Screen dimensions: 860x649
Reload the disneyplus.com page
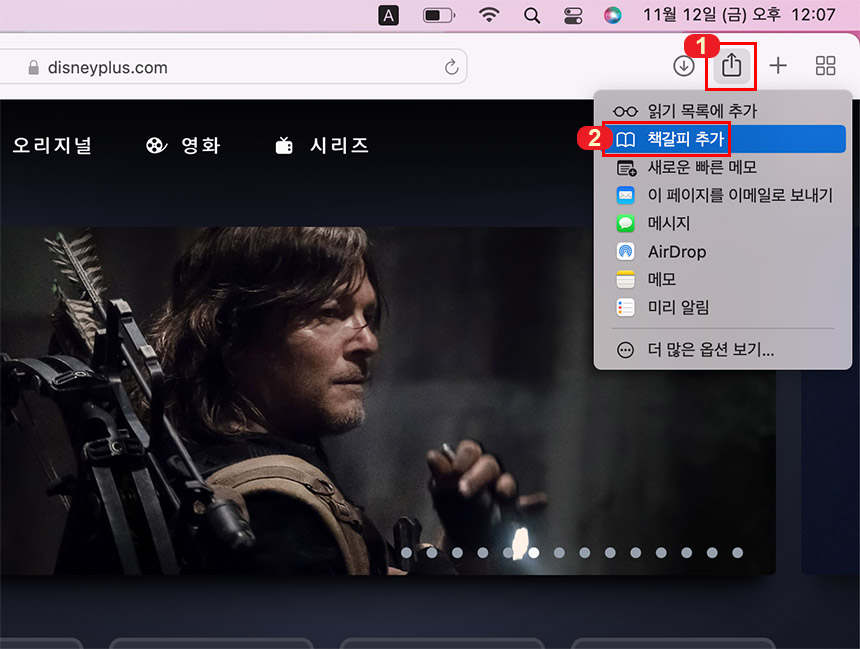[x=451, y=67]
